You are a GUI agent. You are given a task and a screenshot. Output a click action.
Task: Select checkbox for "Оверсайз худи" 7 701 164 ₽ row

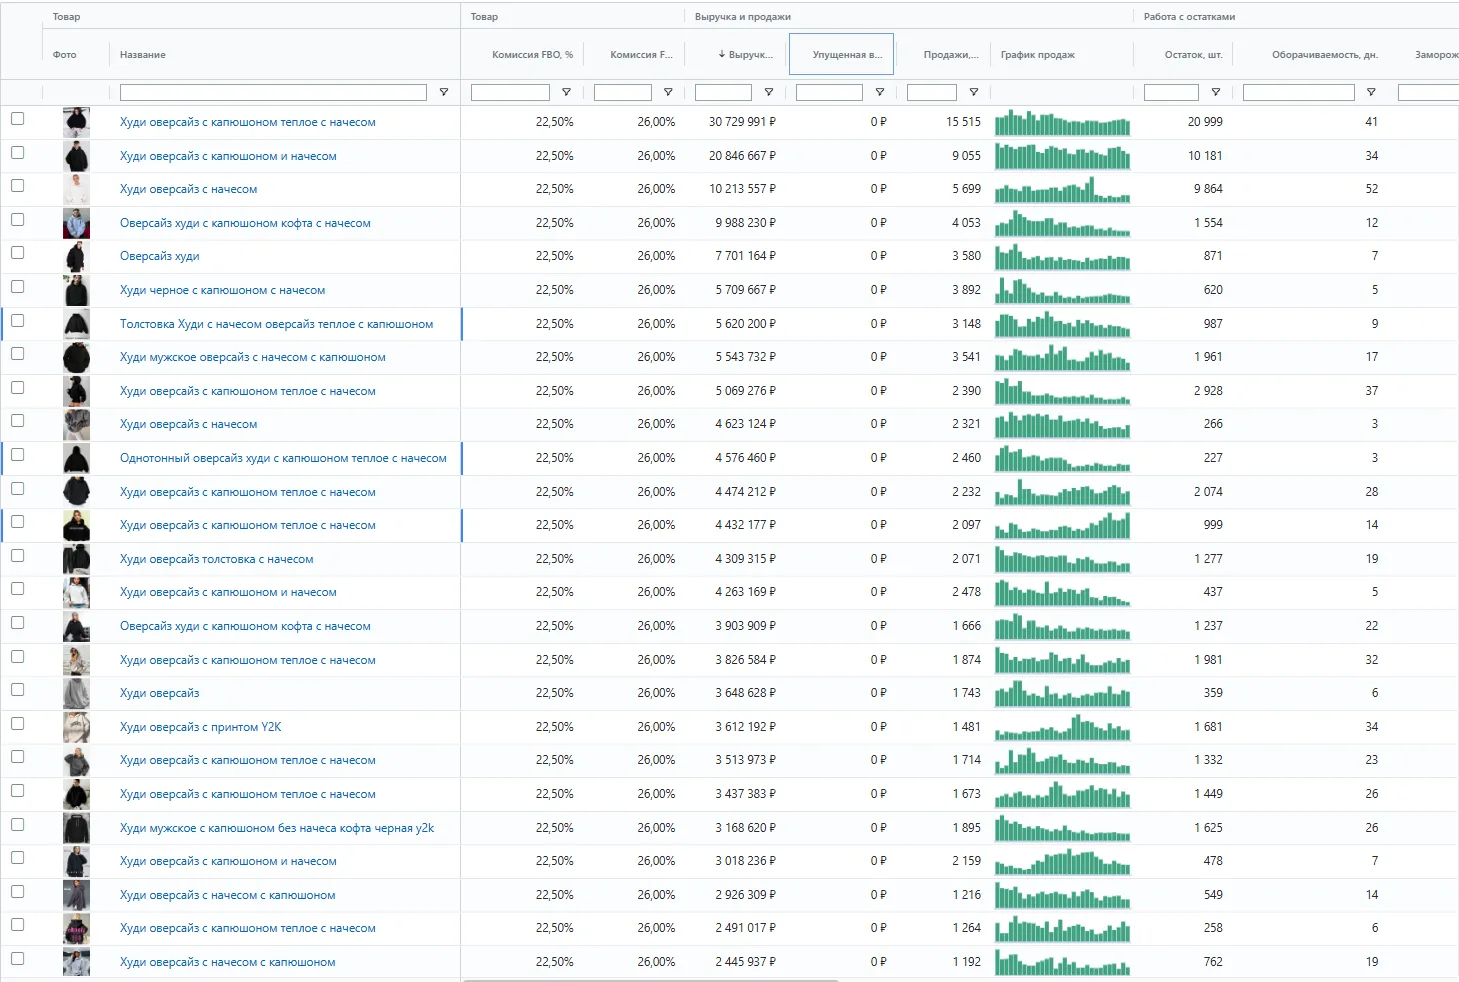pos(17,253)
